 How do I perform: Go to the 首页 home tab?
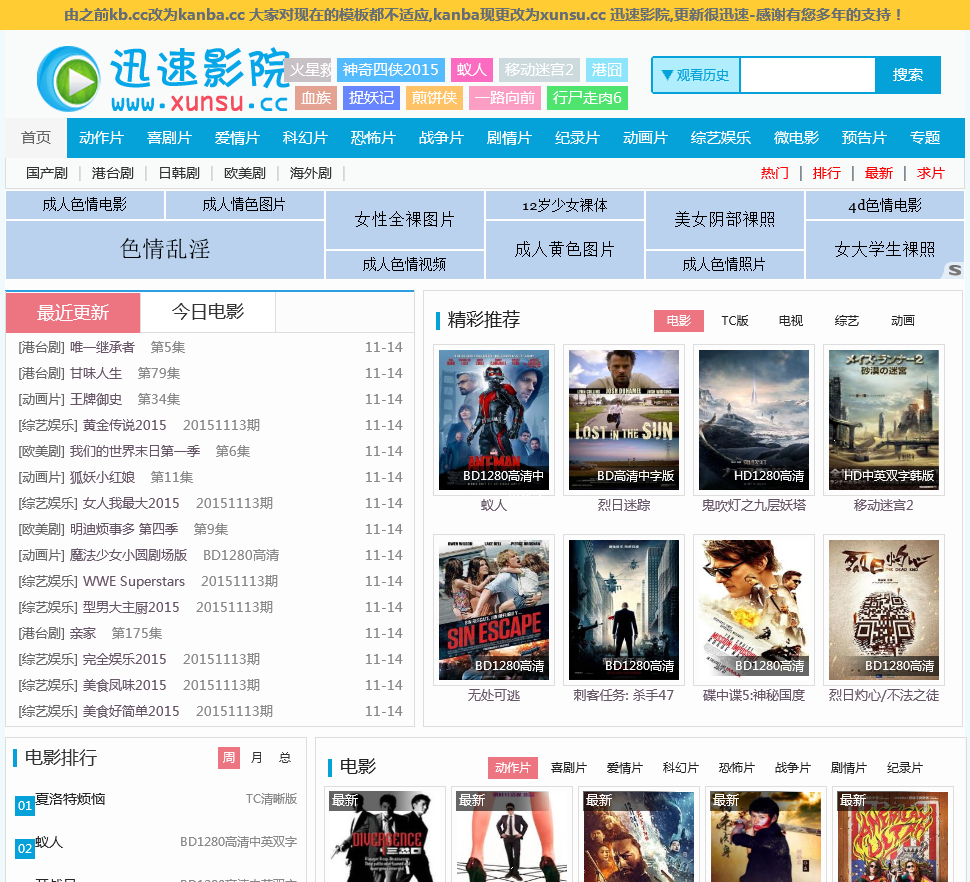click(36, 137)
